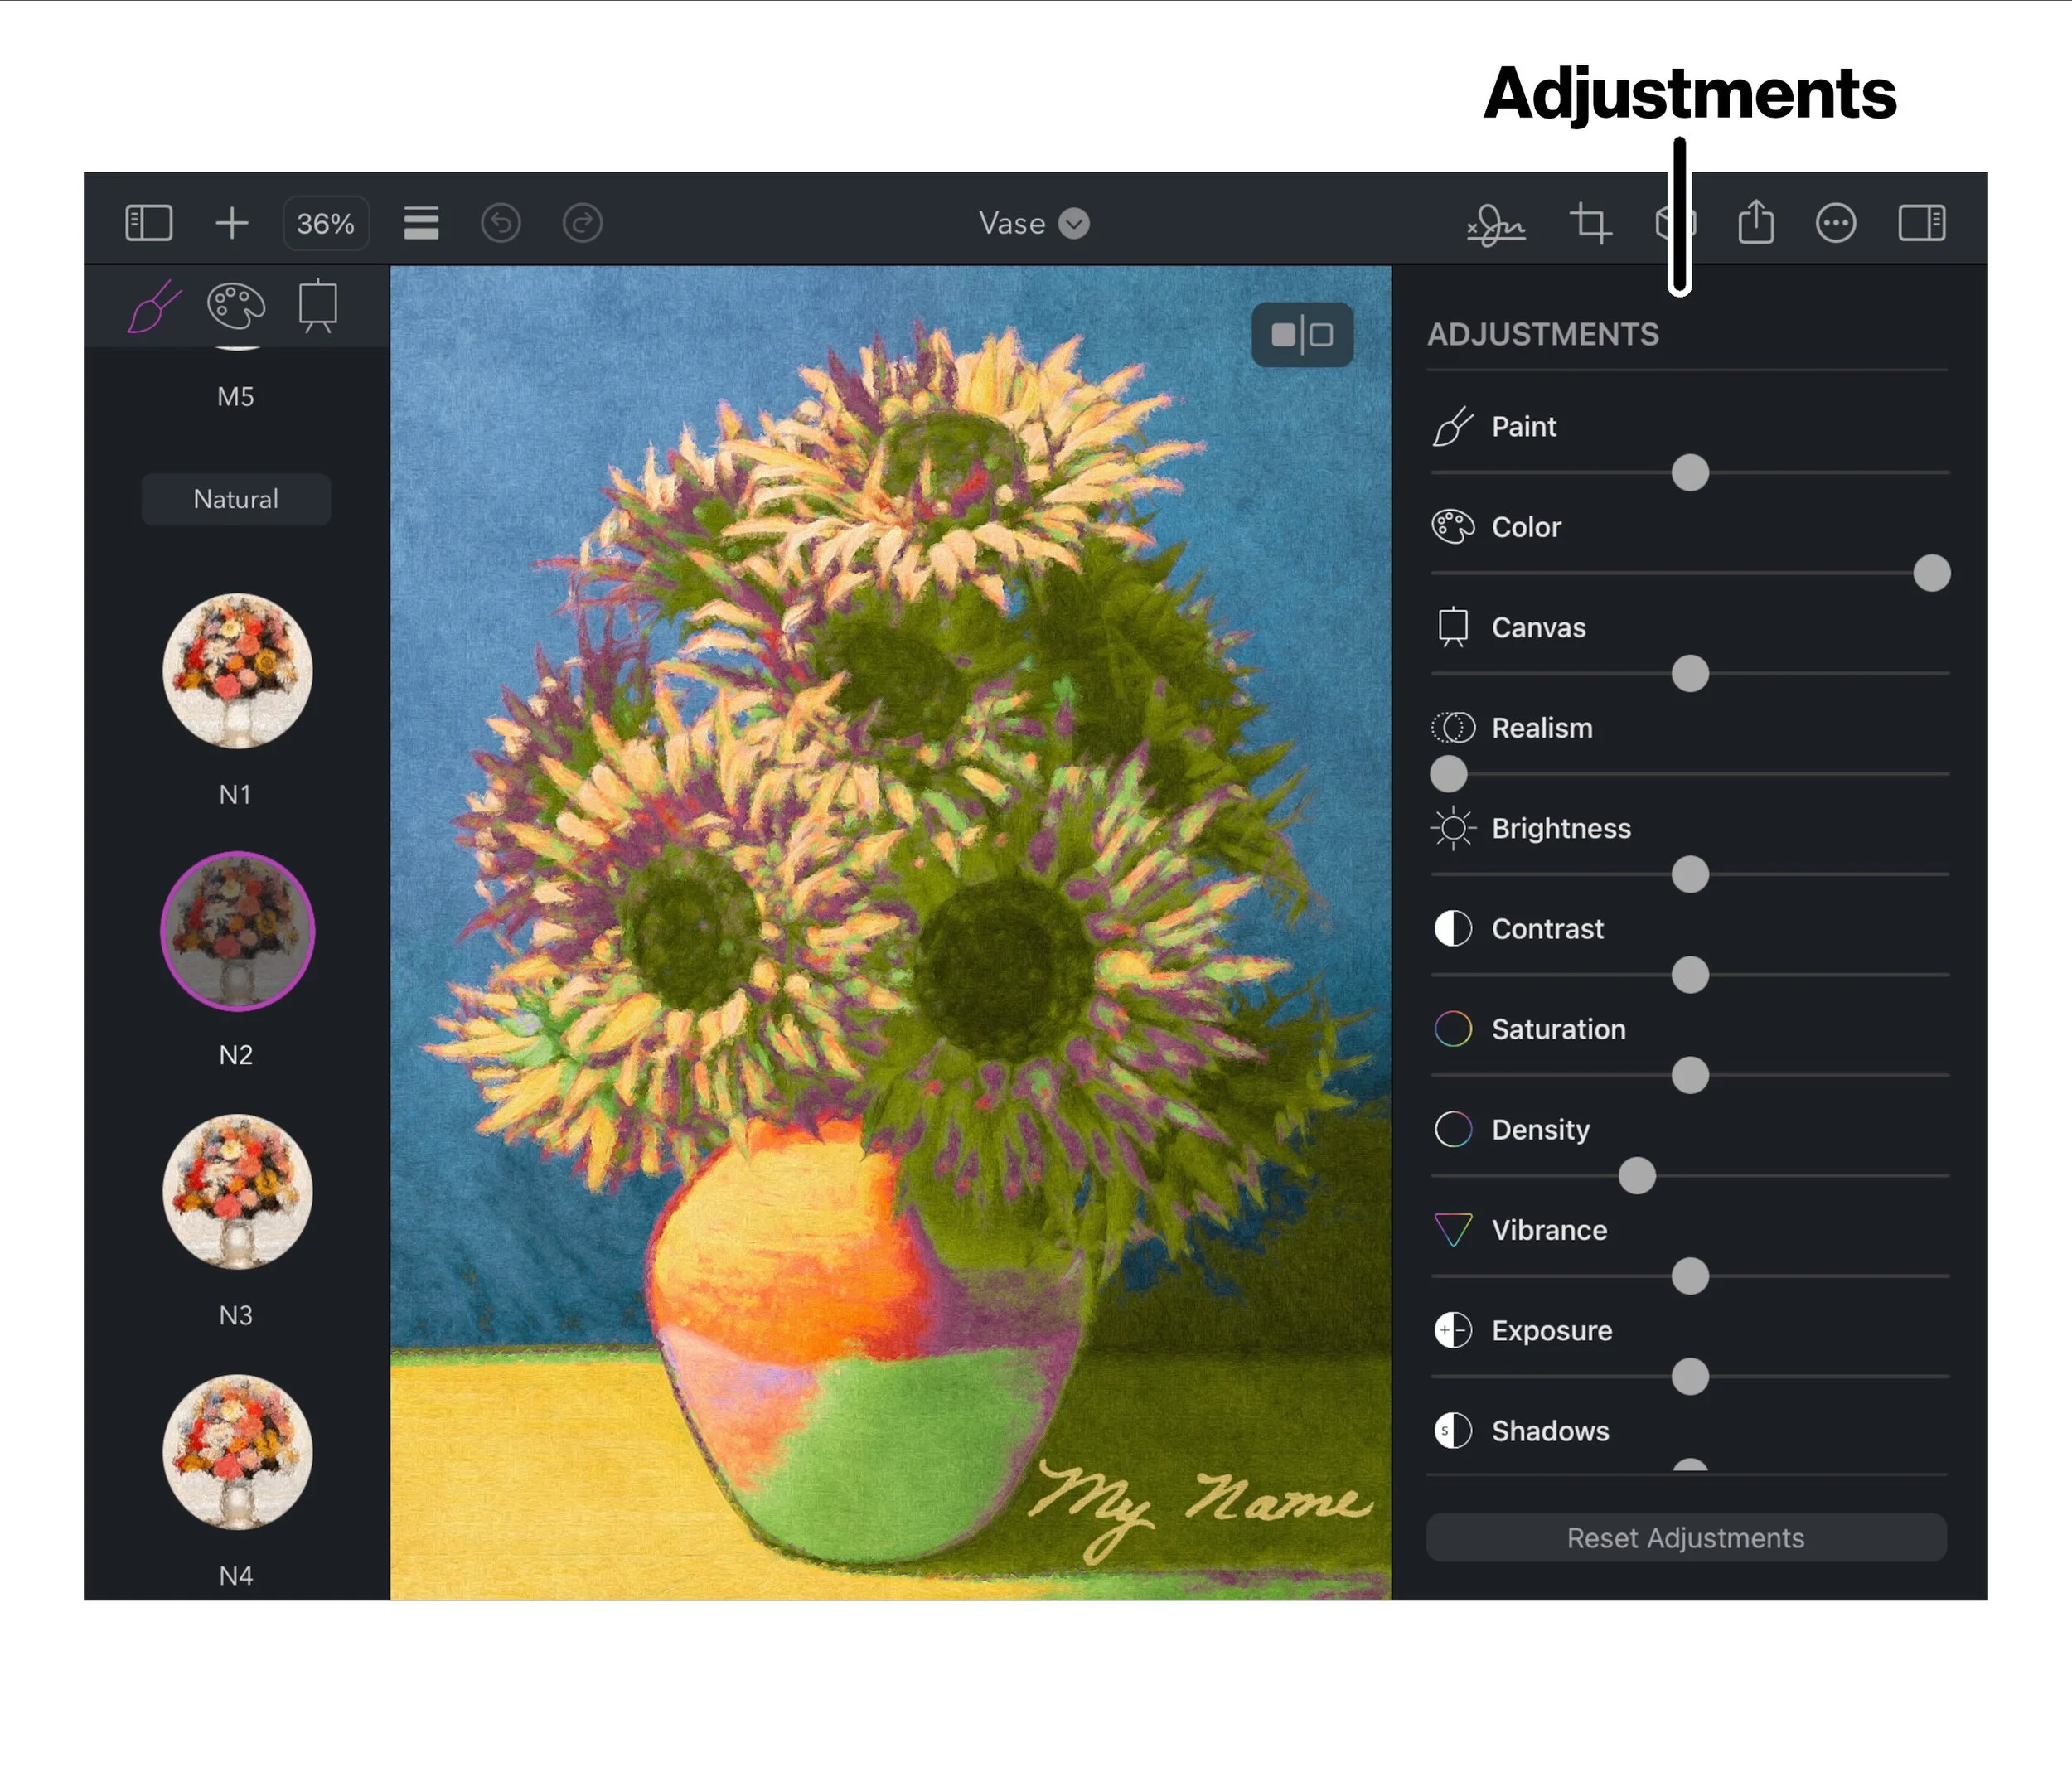Toggle before/after comparison view
This screenshot has height=1772, width=2072.
click(1302, 335)
